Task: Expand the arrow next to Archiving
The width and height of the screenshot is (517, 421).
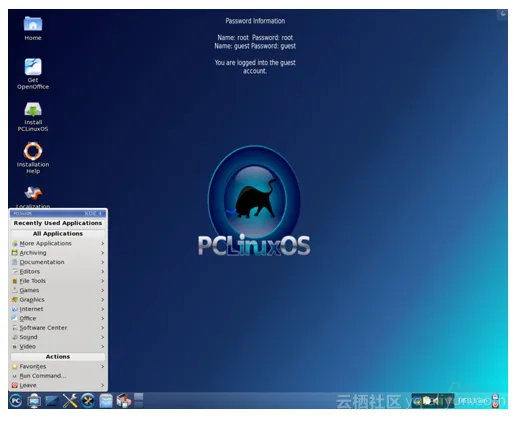Action: coord(103,253)
